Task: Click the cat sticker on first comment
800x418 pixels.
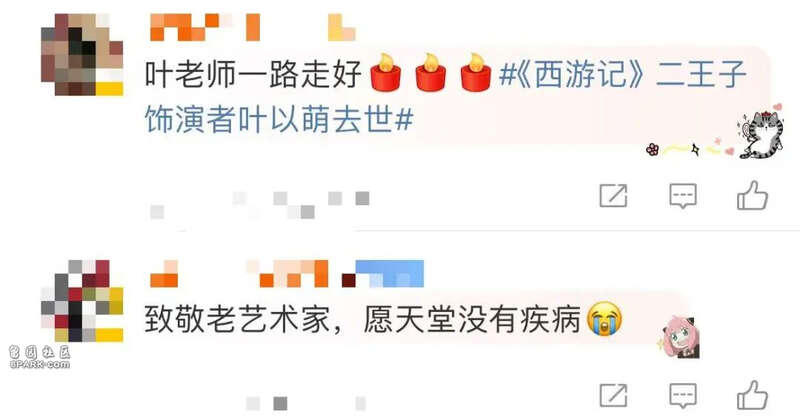Action: point(761,133)
